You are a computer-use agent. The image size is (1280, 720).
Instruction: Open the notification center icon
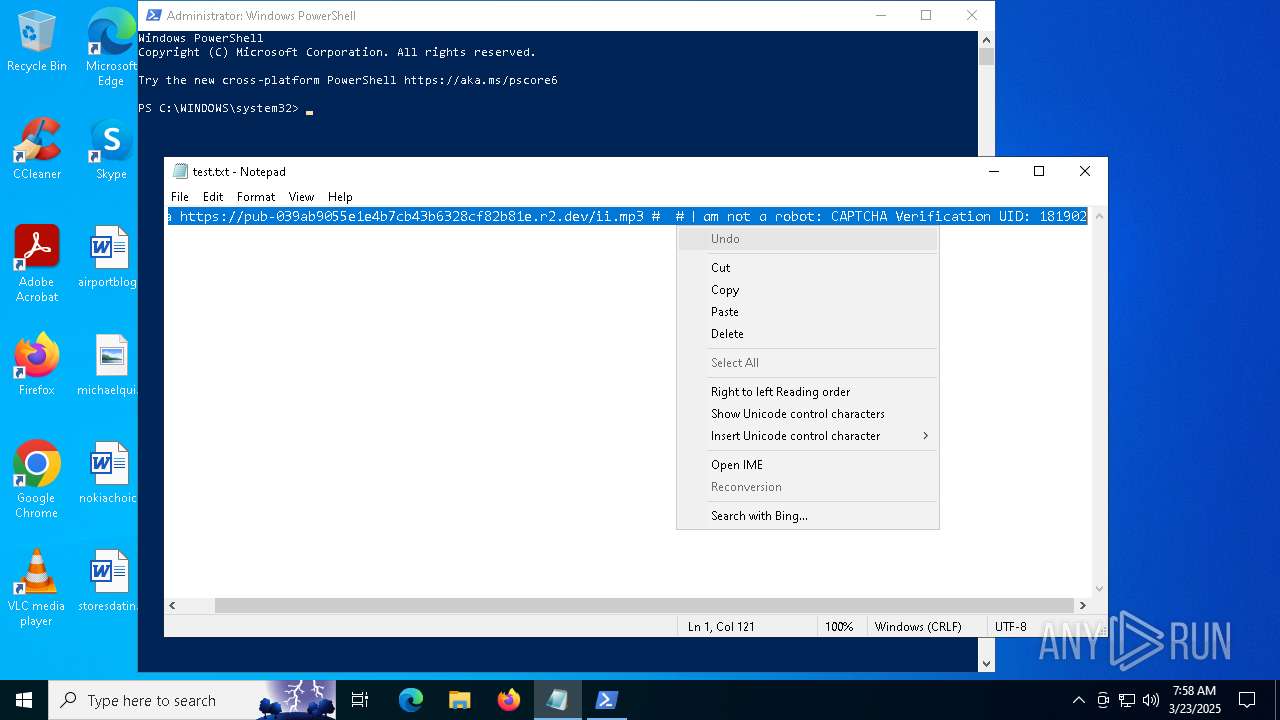click(1247, 700)
